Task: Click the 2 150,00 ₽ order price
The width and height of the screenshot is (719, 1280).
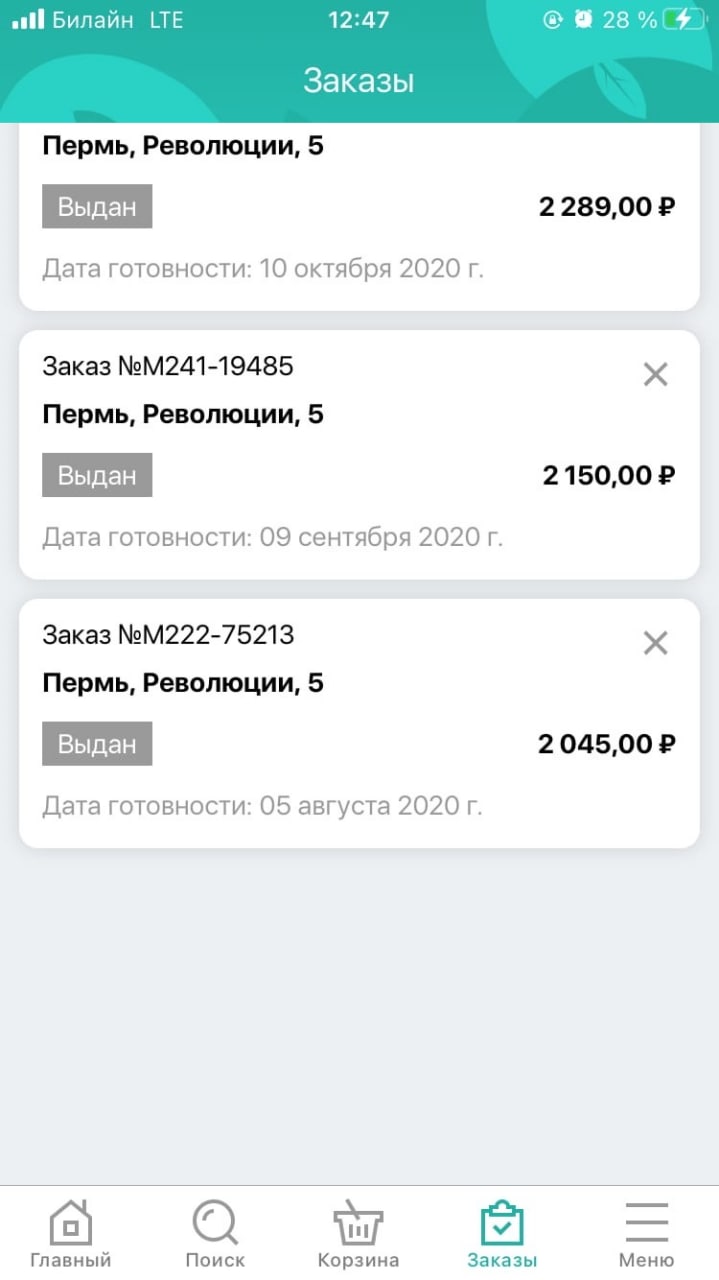Action: click(608, 475)
